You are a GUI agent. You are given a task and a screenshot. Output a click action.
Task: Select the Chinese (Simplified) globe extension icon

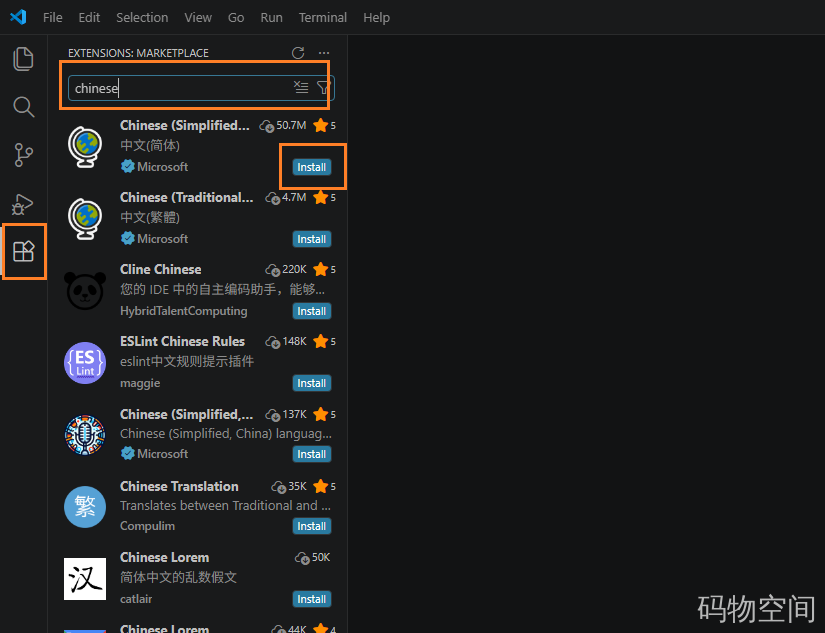click(x=85, y=146)
